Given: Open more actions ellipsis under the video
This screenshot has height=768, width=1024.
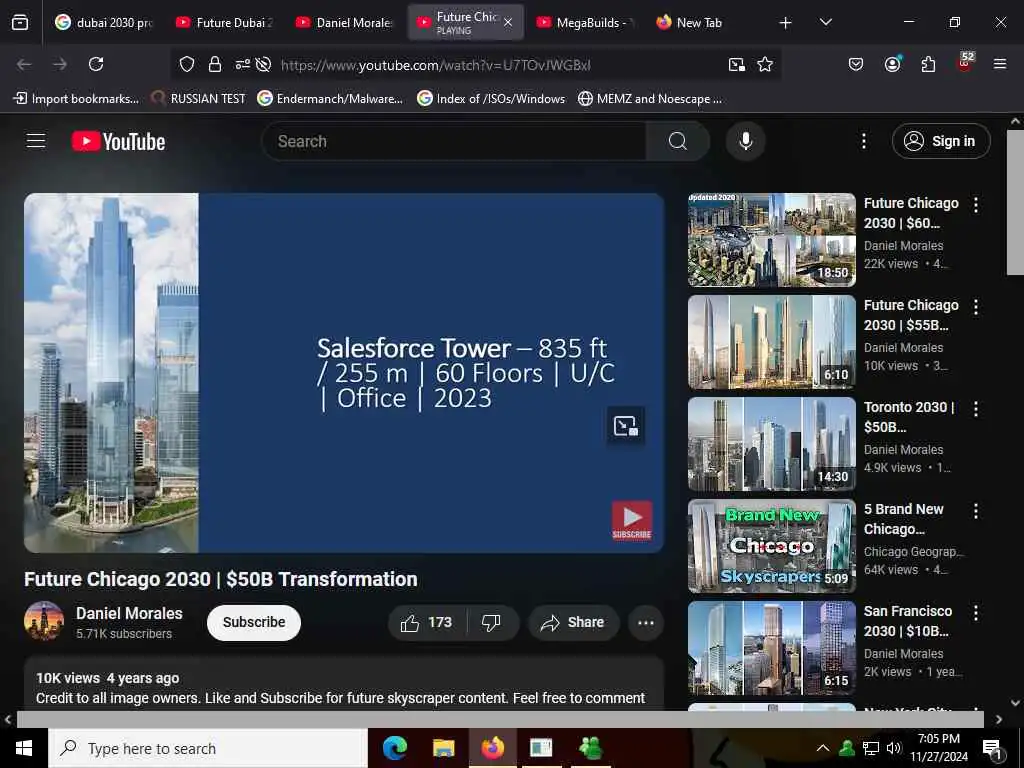Looking at the screenshot, I should click(646, 622).
